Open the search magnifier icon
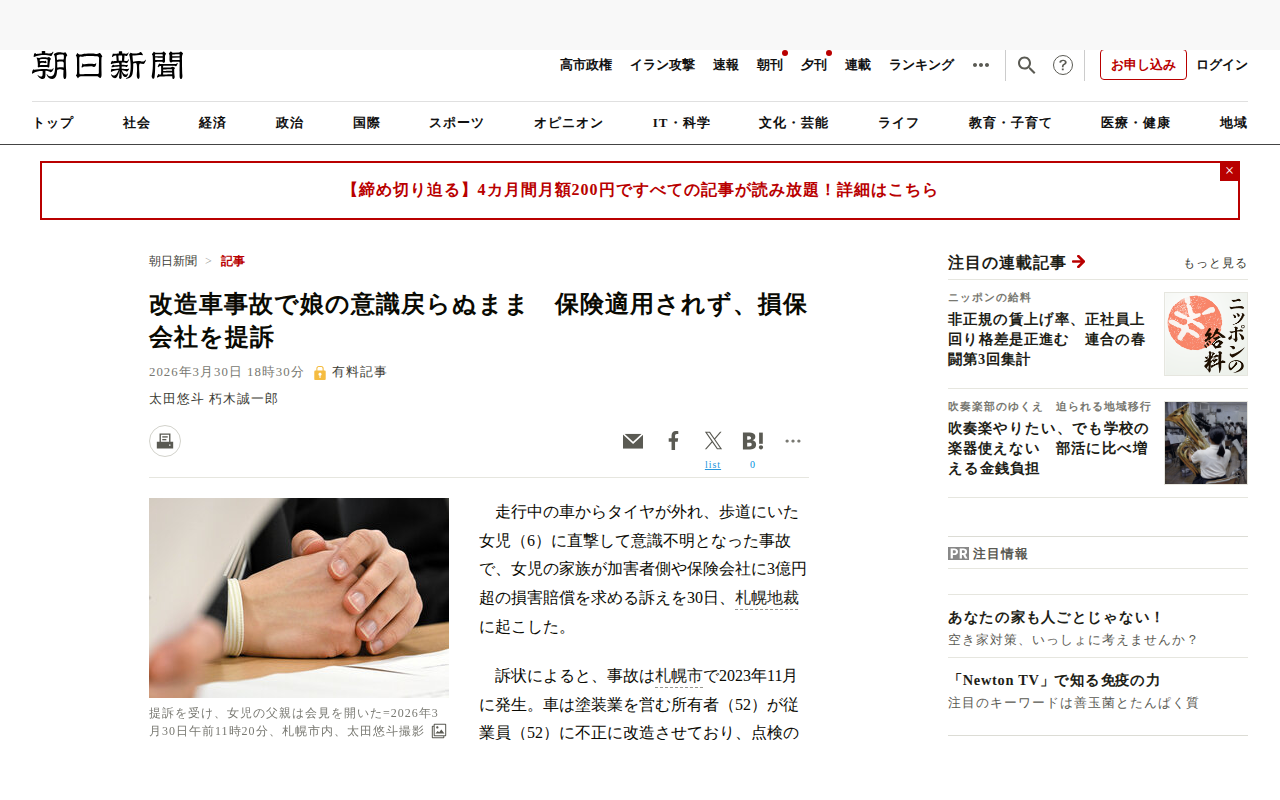 1027,65
